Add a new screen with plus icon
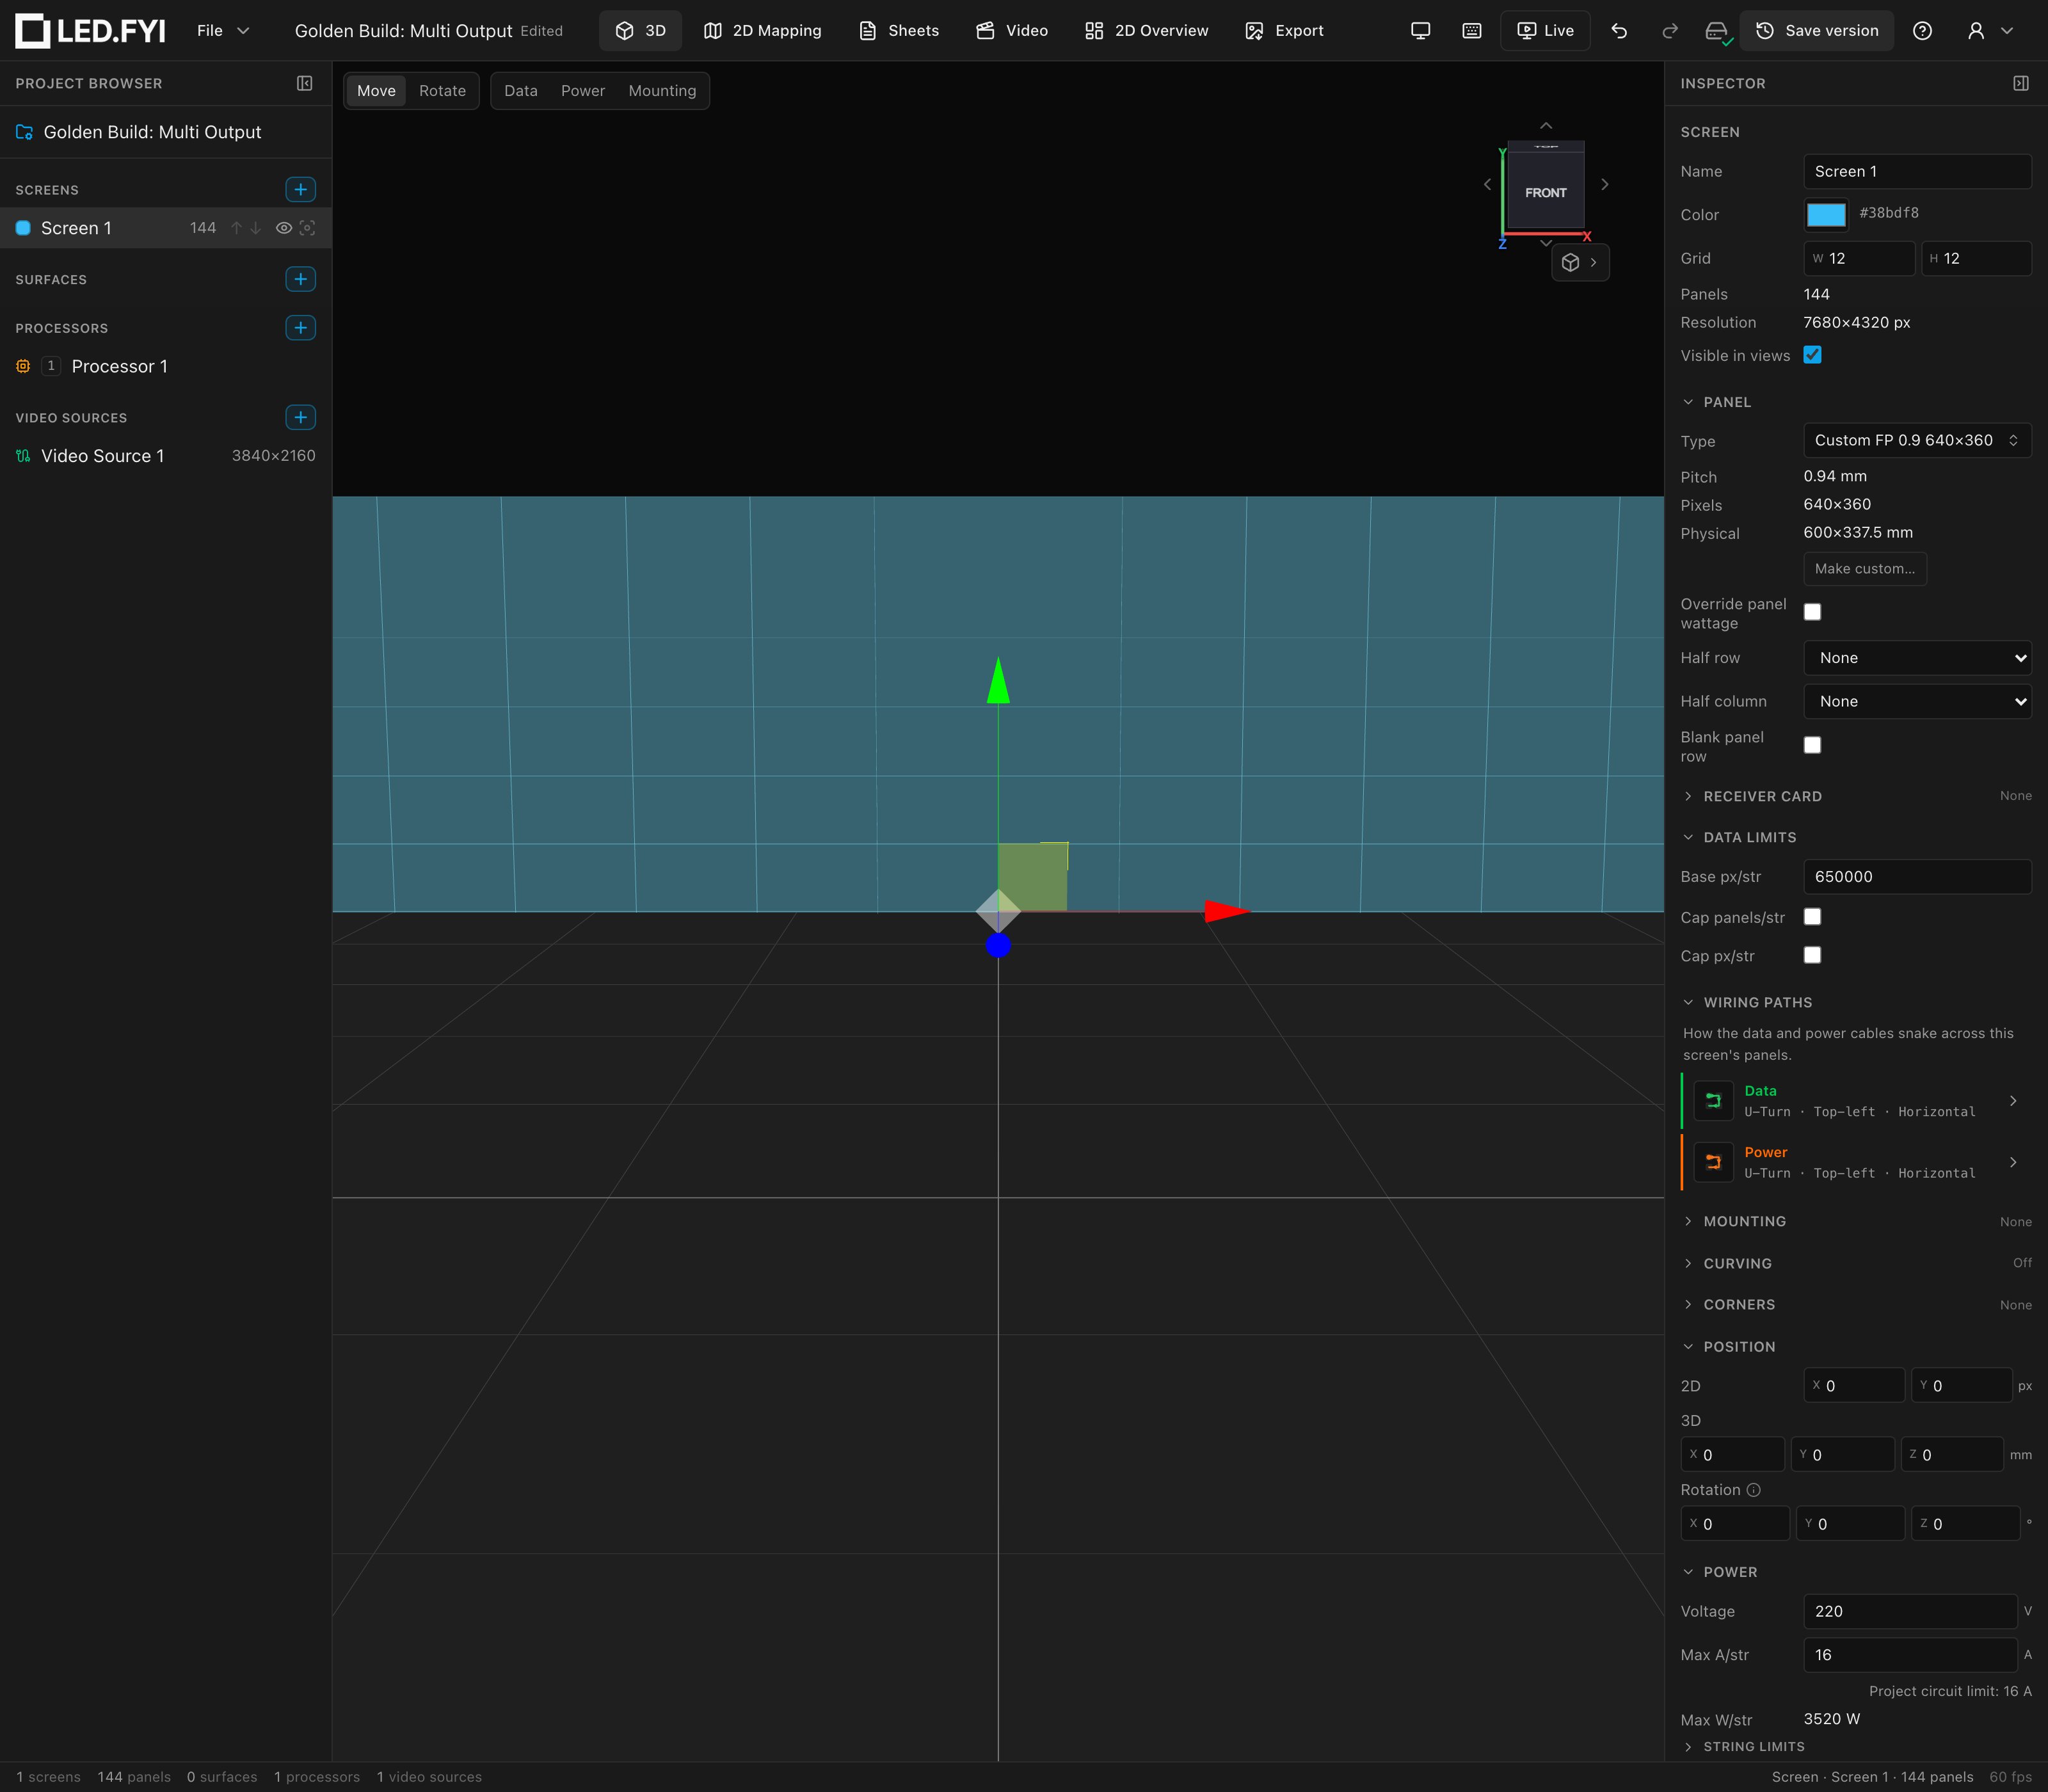2048x1792 pixels. tap(300, 189)
